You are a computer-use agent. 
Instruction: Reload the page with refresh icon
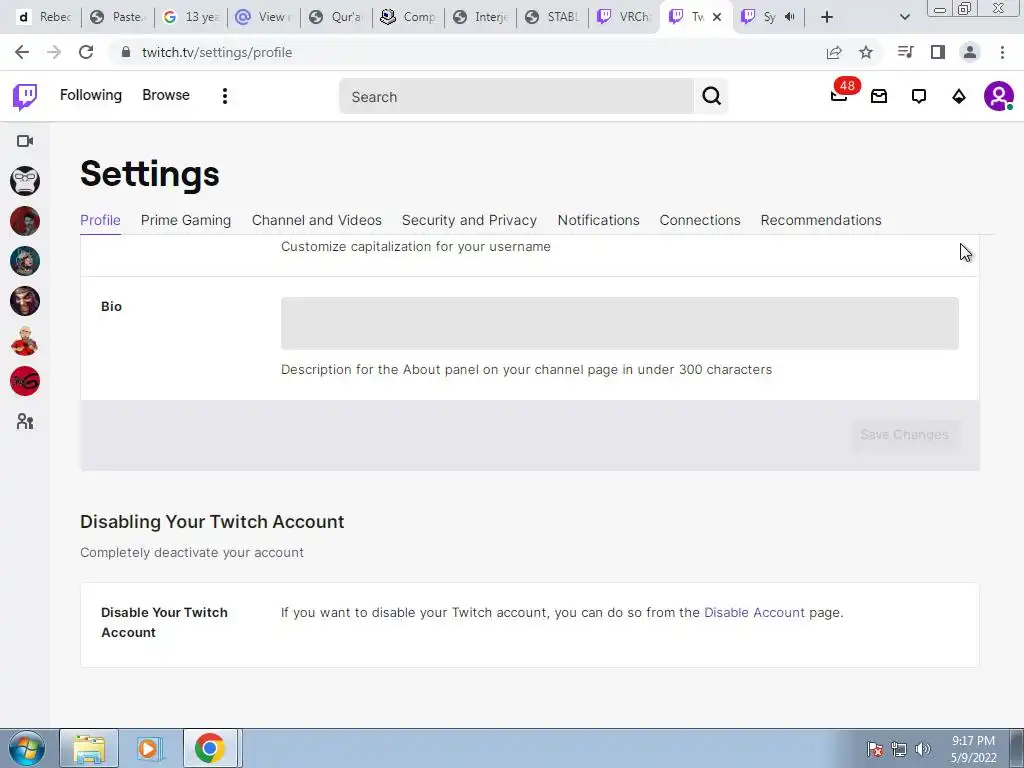click(86, 52)
